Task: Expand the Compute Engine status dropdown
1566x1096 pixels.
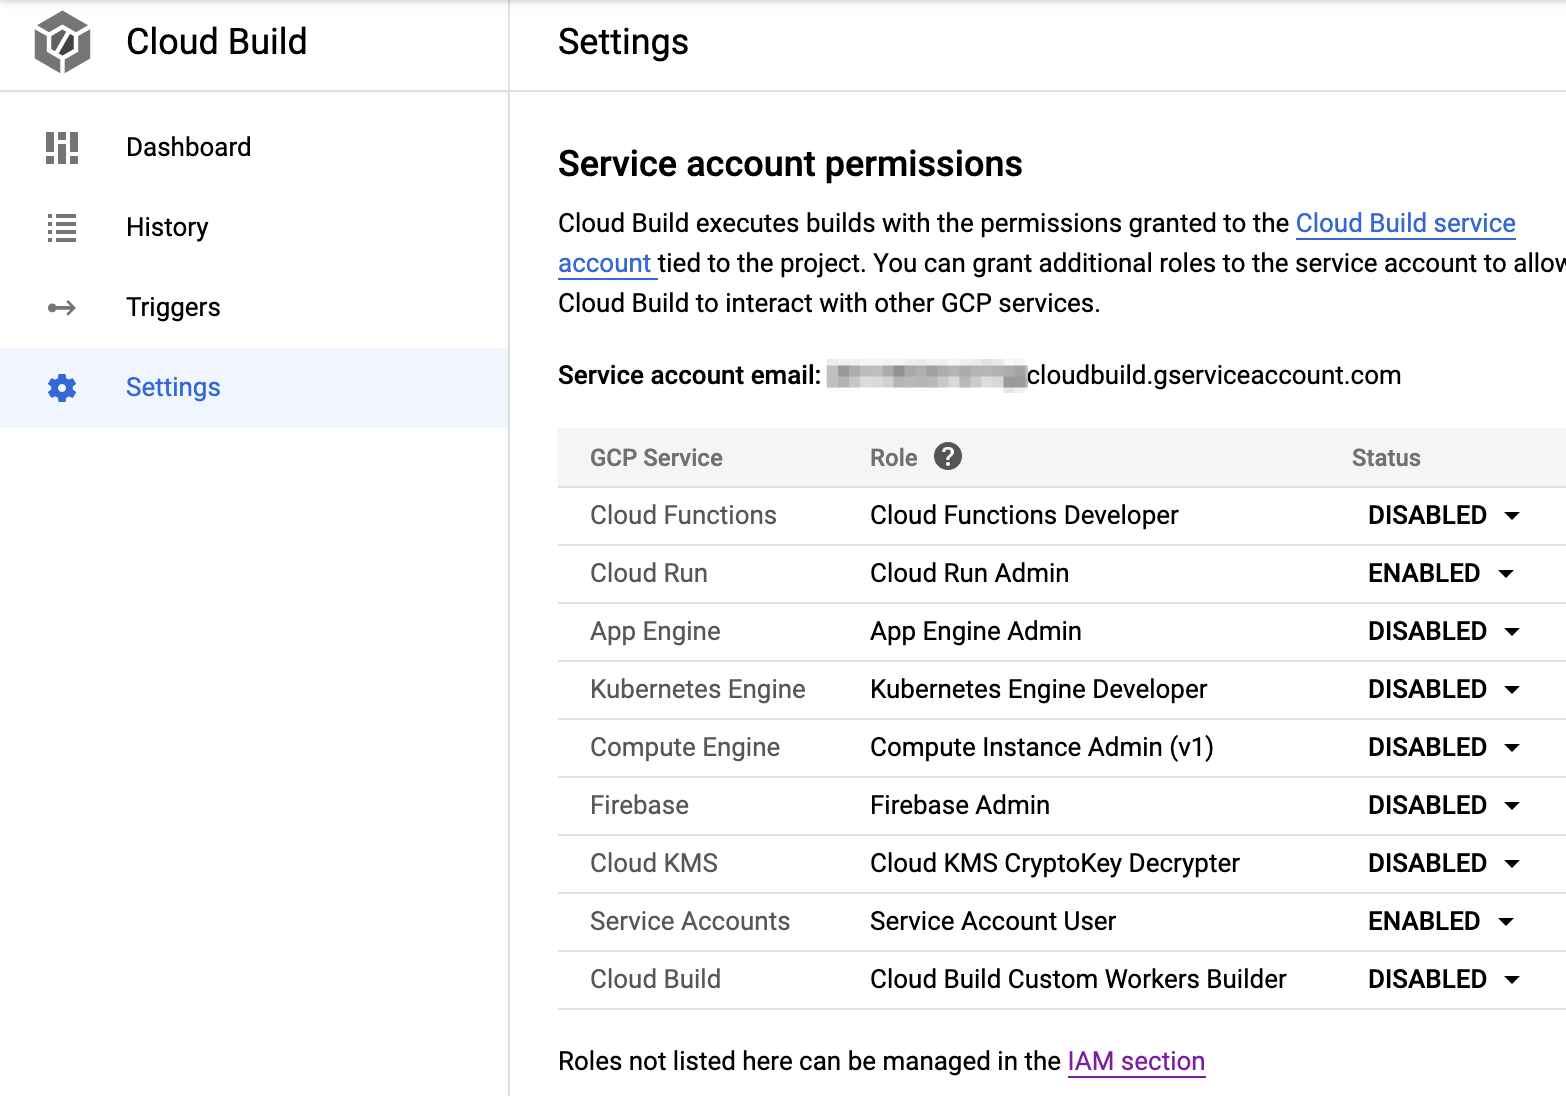Action: (x=1443, y=747)
